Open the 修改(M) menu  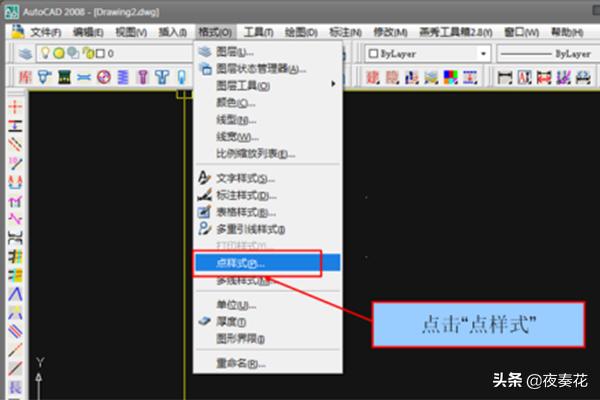[x=390, y=32]
